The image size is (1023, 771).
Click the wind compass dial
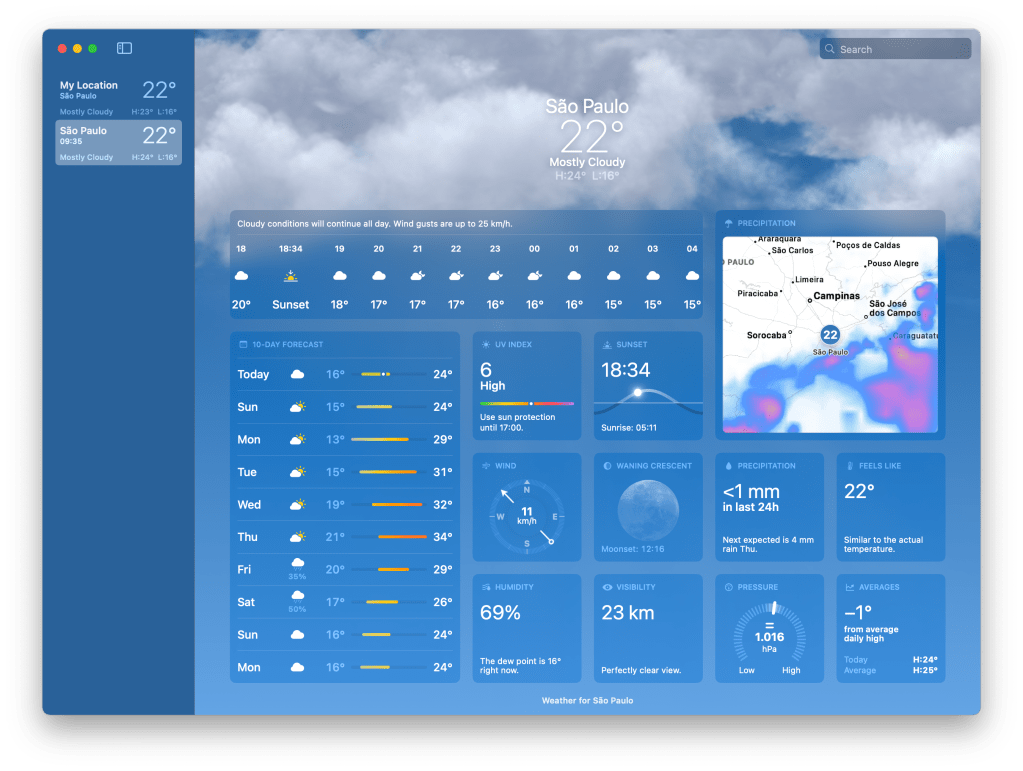527,516
